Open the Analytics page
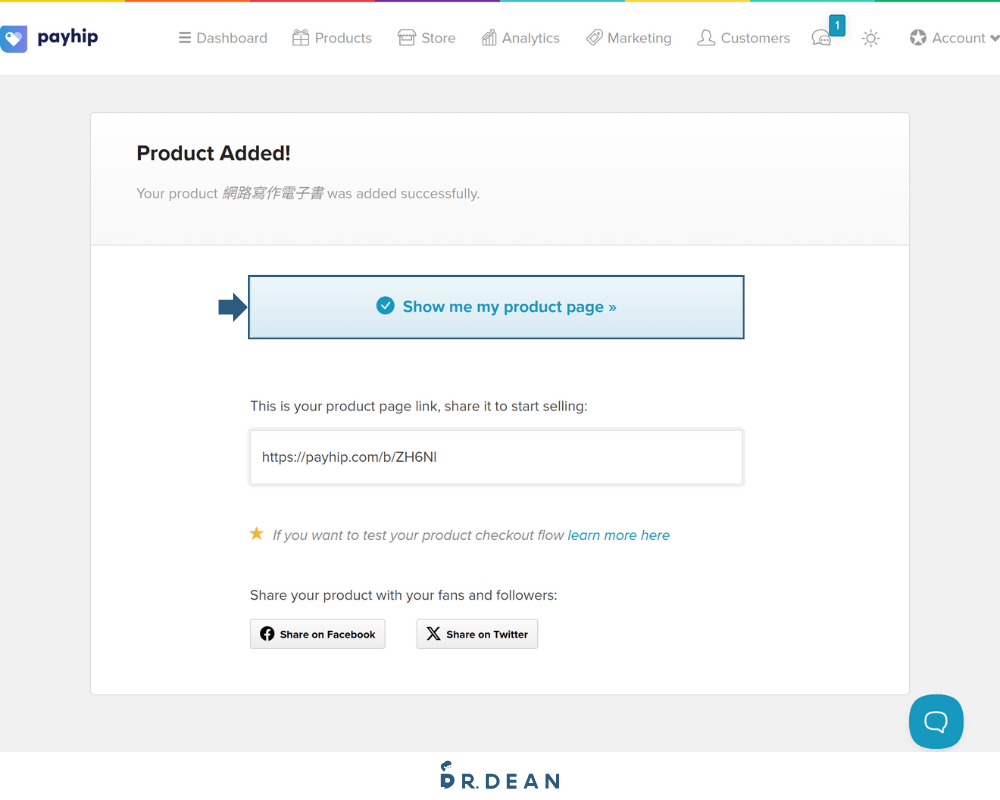The width and height of the screenshot is (1000, 800). click(x=520, y=38)
